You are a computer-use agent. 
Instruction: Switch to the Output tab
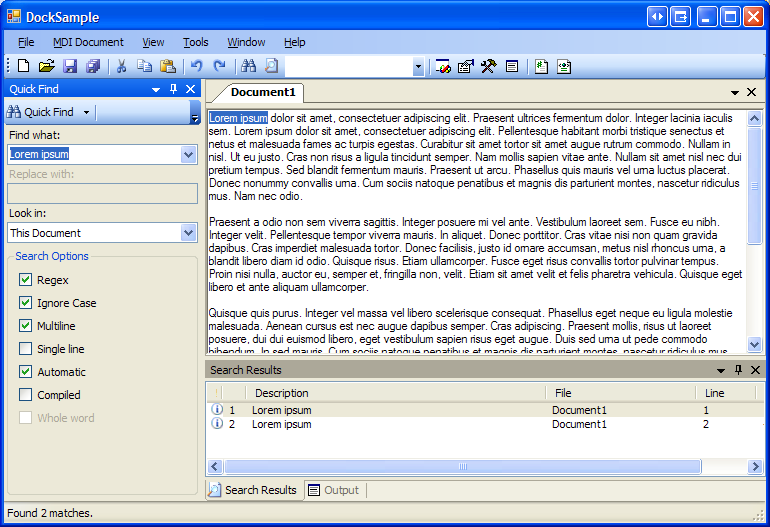(x=335, y=490)
